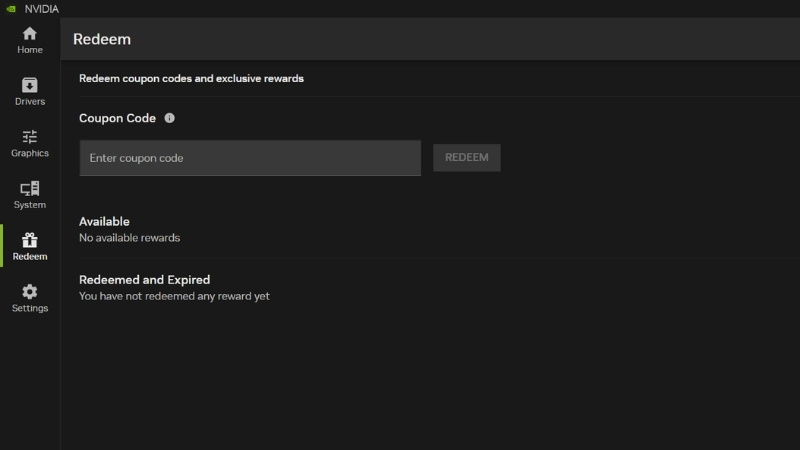Click the System computer icon

30,188
